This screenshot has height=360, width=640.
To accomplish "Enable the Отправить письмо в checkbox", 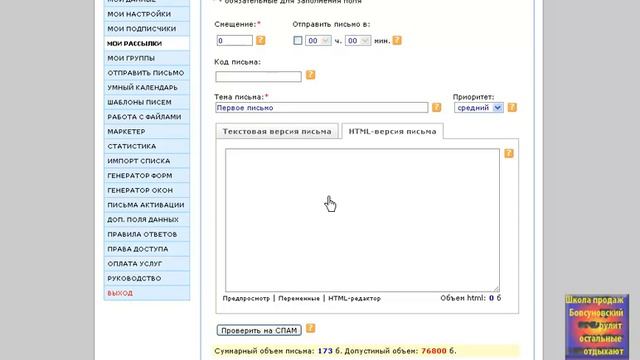I will [298, 40].
